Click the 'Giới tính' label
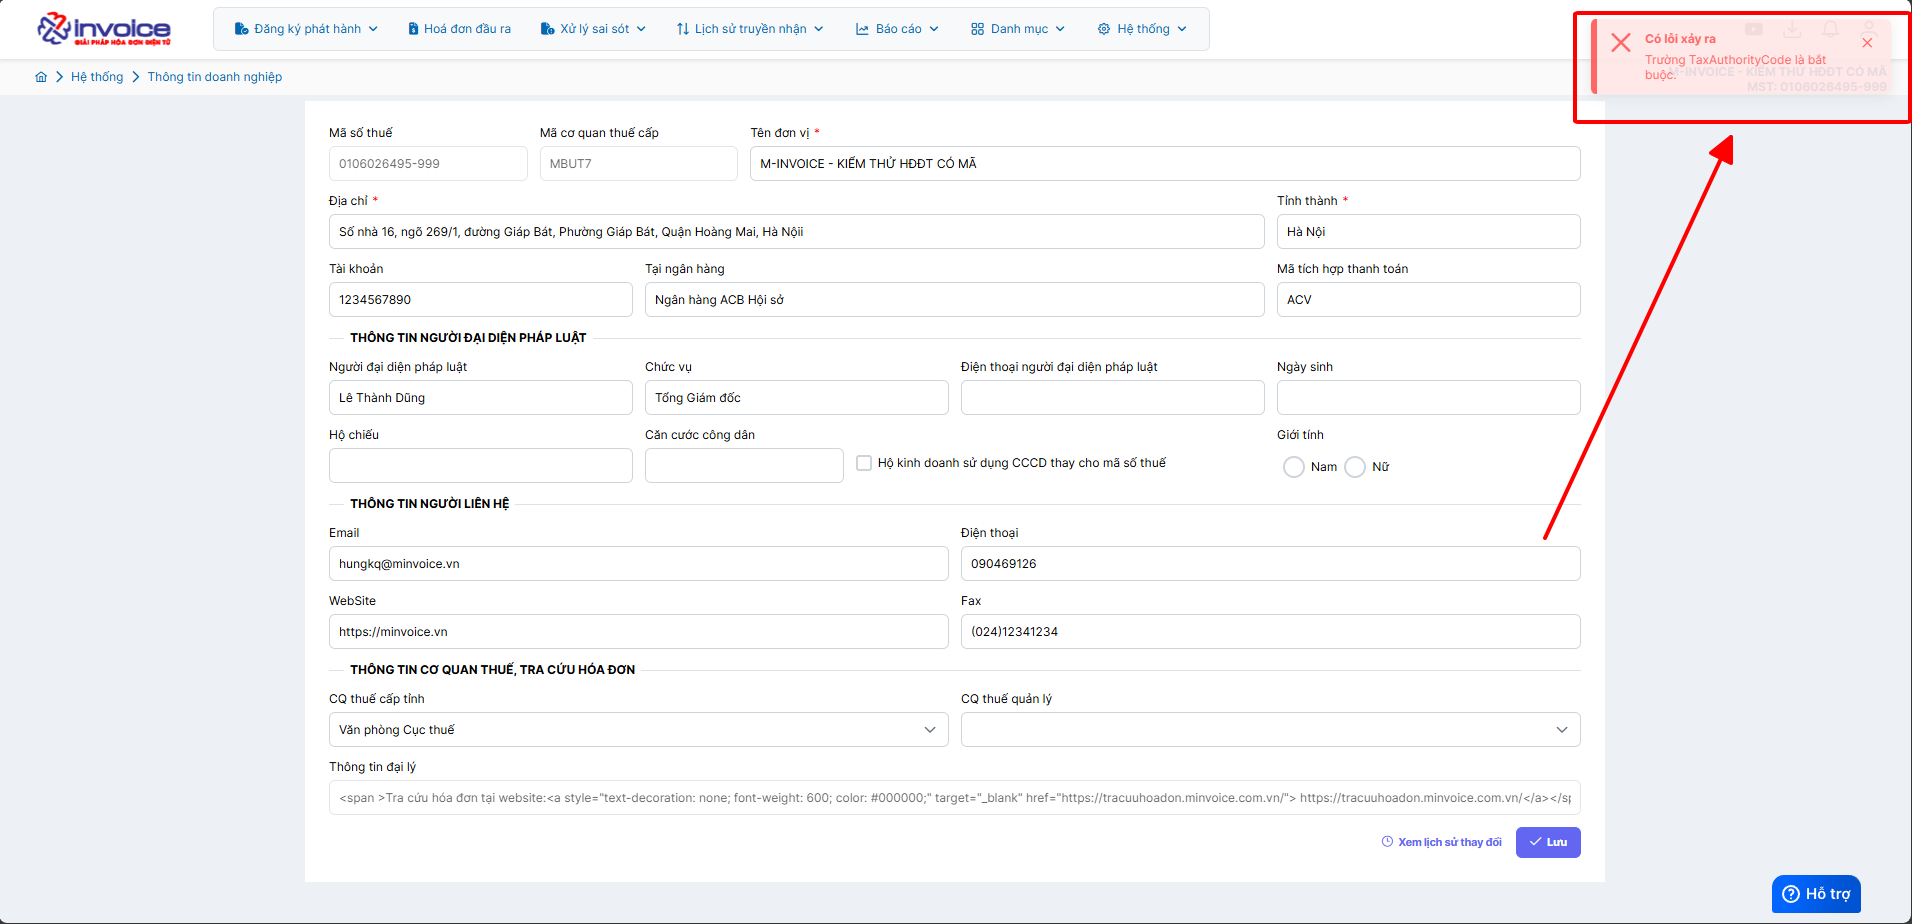The width and height of the screenshot is (1912, 924). pos(1300,435)
